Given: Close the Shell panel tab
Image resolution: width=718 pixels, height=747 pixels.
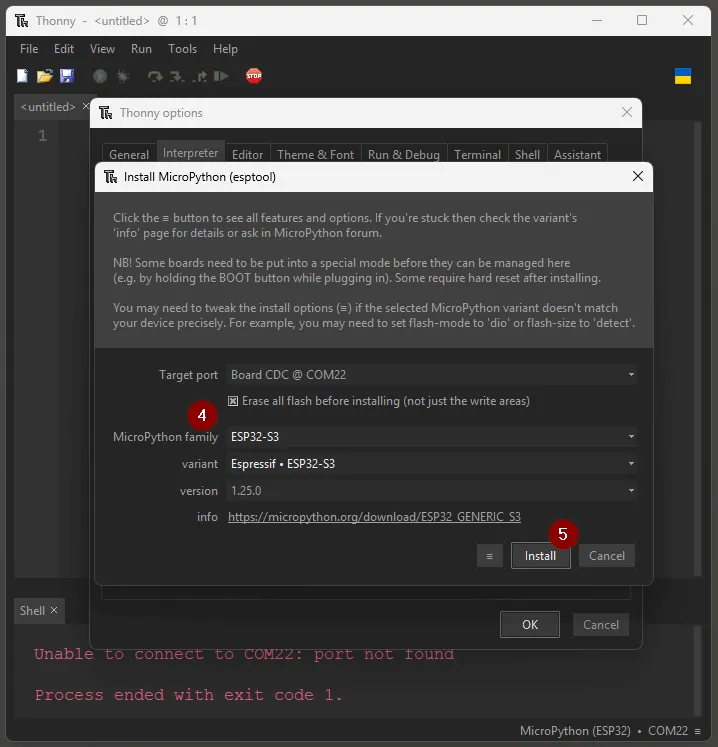Looking at the screenshot, I should (x=54, y=610).
